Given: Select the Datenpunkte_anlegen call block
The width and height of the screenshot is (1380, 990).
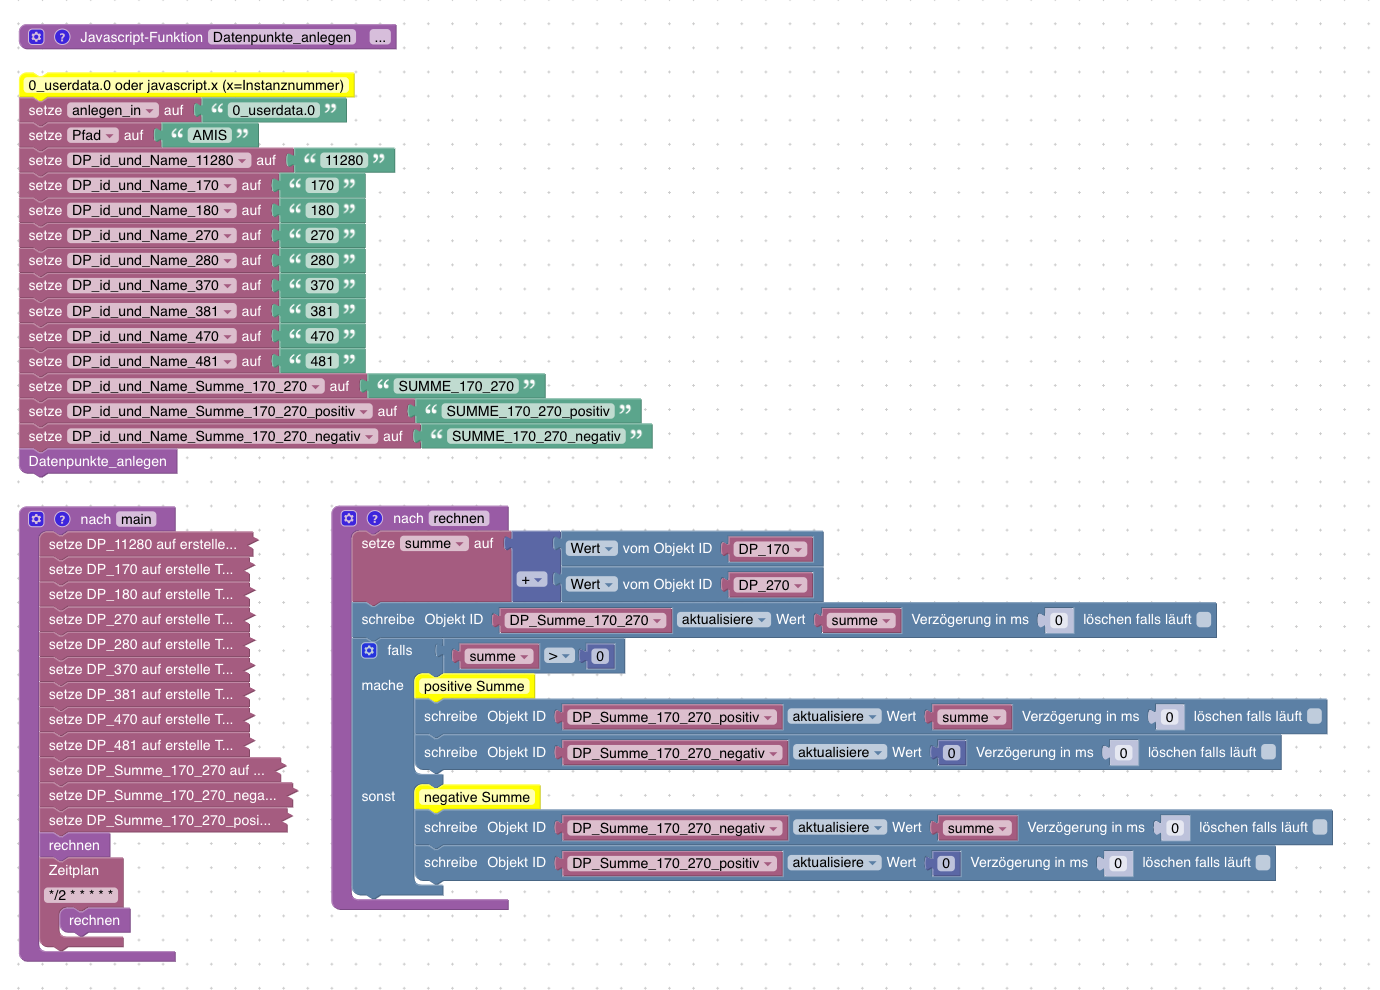Looking at the screenshot, I should point(98,461).
